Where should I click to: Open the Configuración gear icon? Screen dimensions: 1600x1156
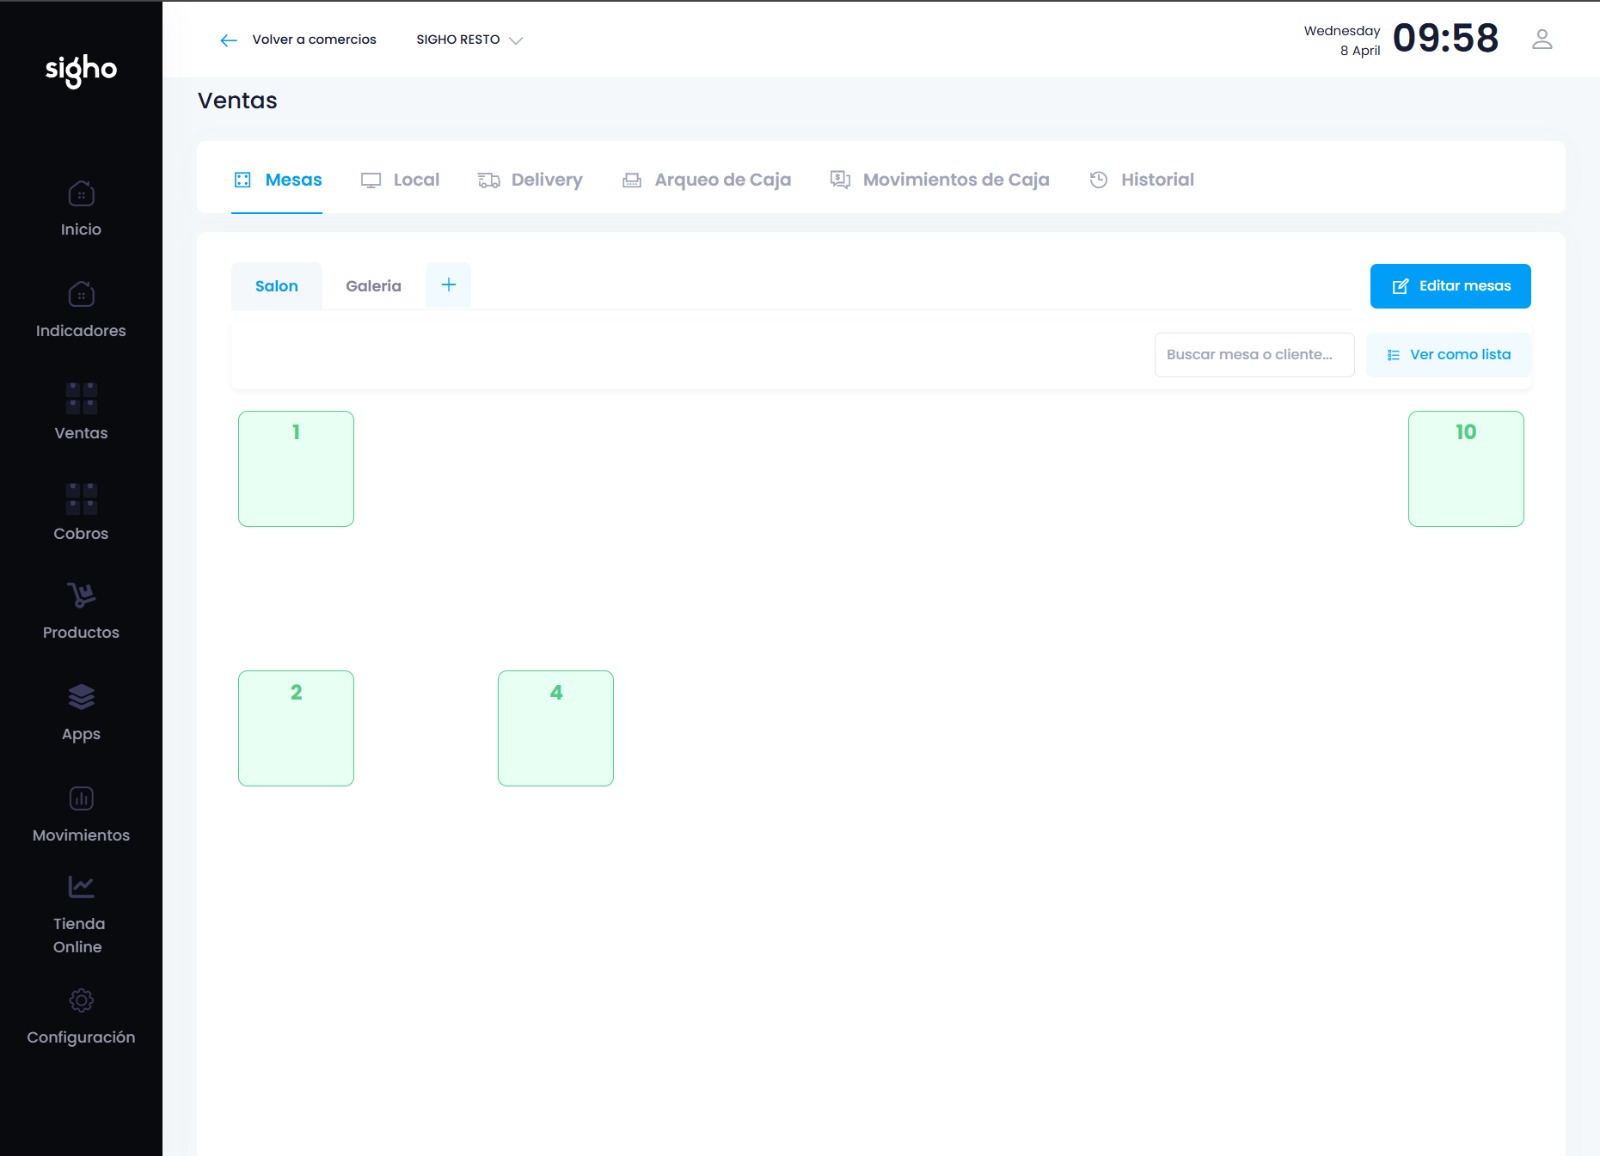[81, 1000]
